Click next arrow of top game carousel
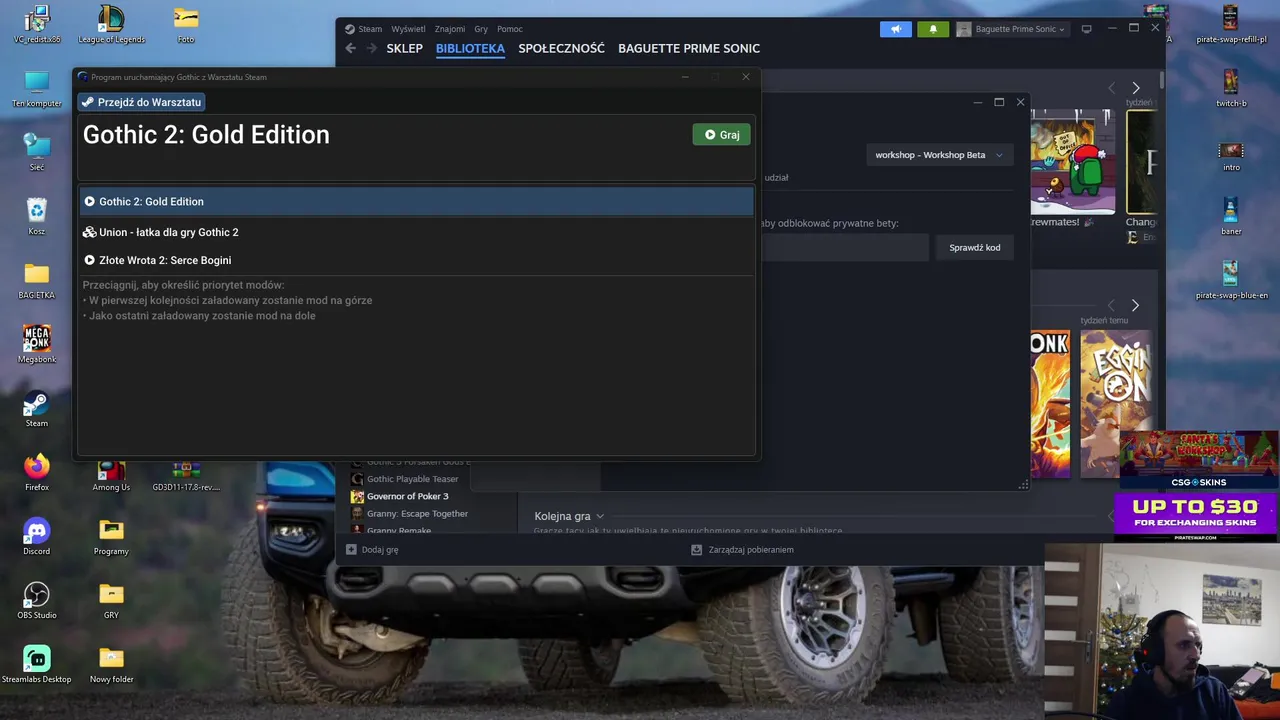The height and width of the screenshot is (720, 1280). tap(1135, 88)
